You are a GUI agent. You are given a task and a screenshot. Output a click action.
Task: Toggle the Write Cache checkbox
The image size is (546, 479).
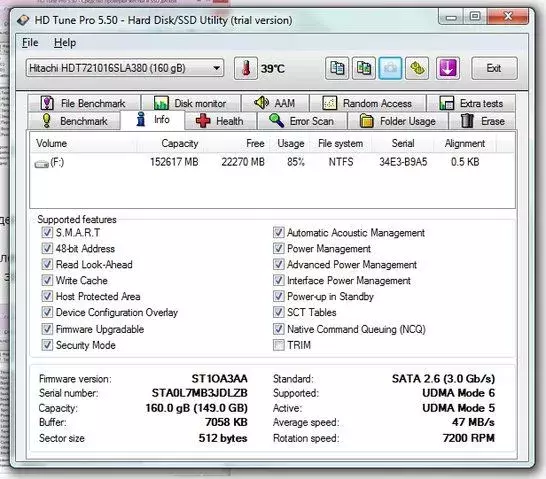[x=47, y=280]
